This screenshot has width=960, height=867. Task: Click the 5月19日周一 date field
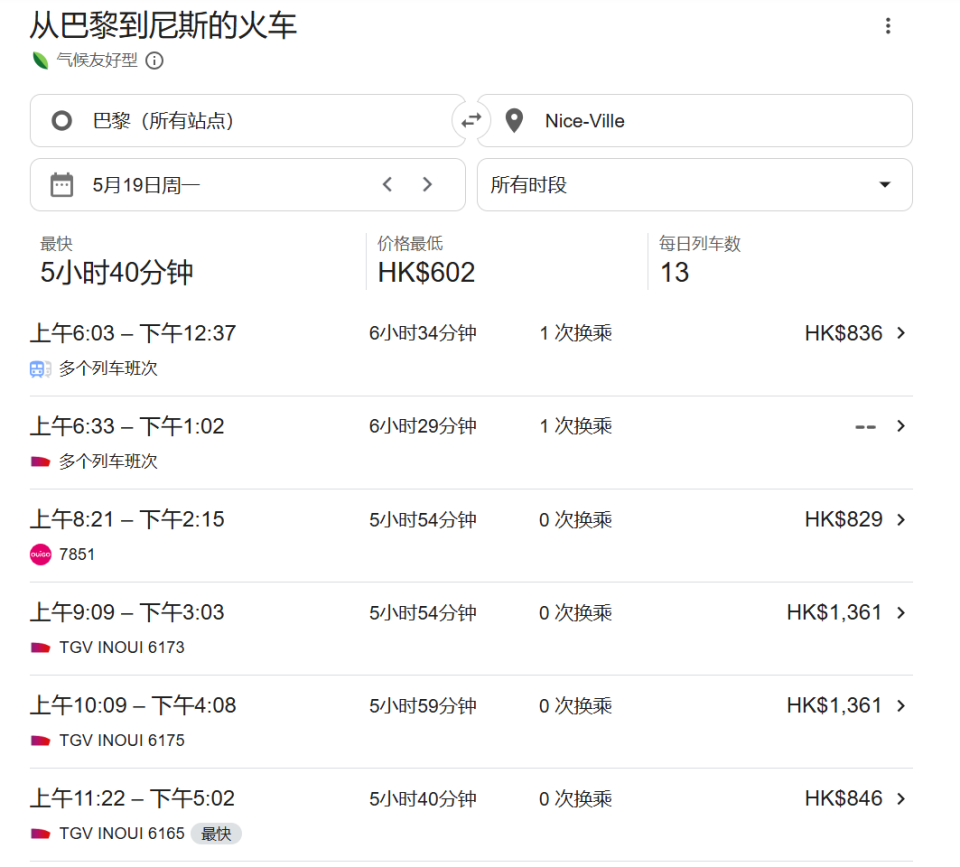247,184
